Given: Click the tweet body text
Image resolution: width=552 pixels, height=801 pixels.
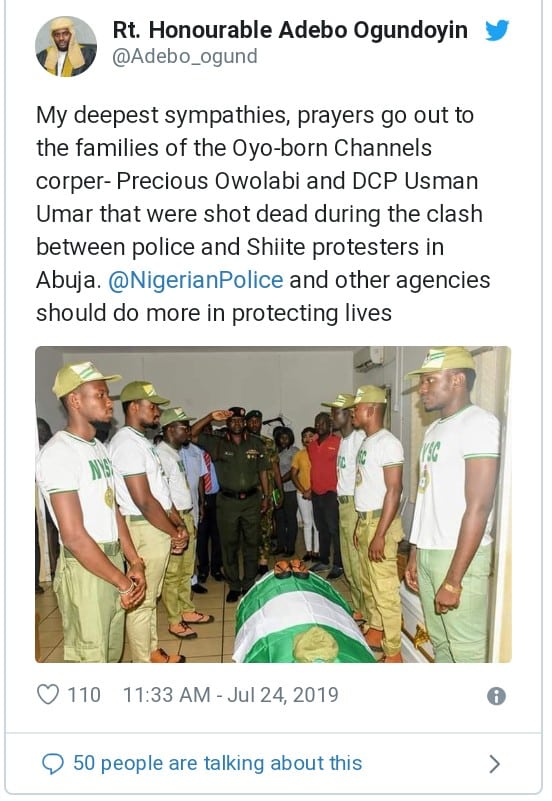Looking at the screenshot, I should (x=263, y=214).
